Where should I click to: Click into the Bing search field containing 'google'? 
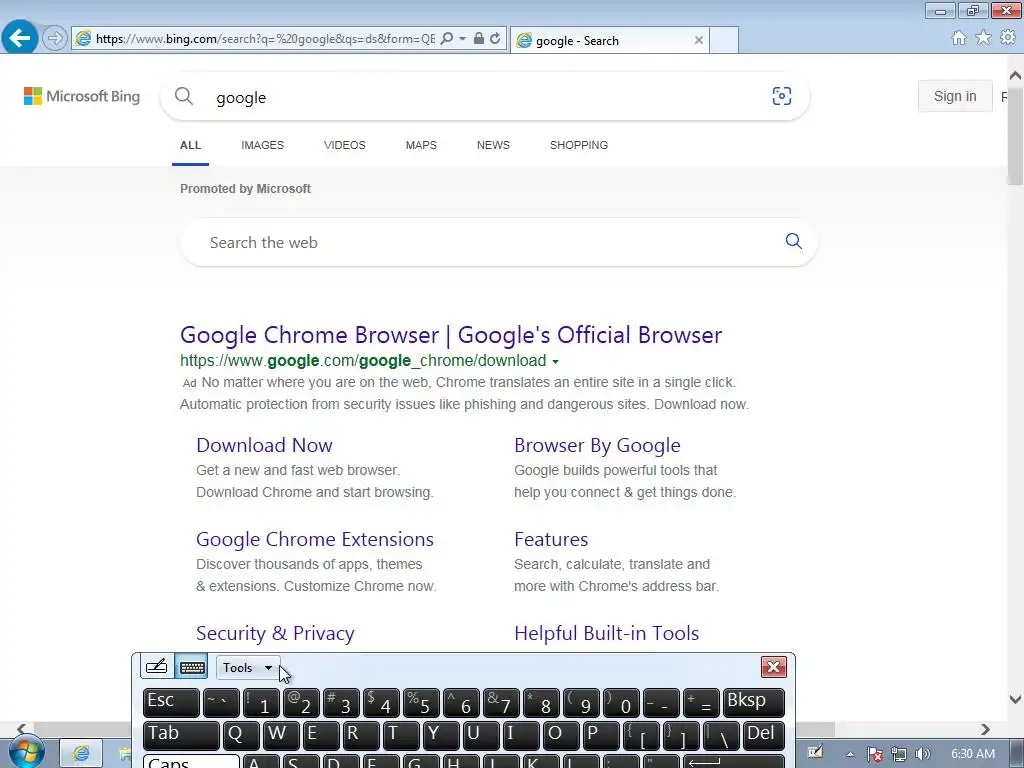click(483, 97)
